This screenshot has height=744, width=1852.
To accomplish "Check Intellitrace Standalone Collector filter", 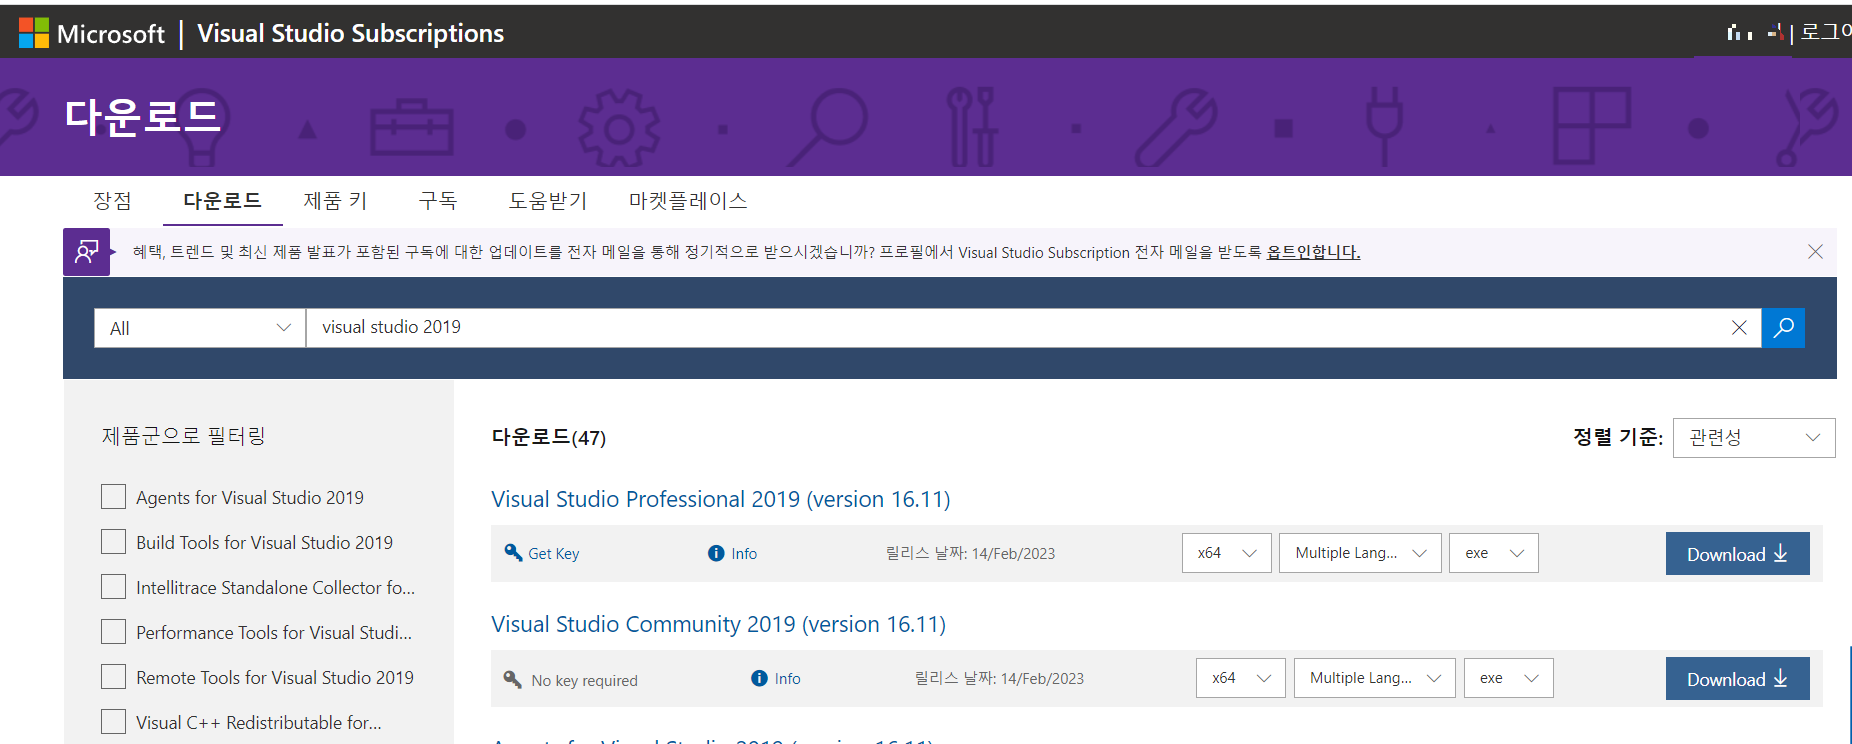I will tap(114, 587).
